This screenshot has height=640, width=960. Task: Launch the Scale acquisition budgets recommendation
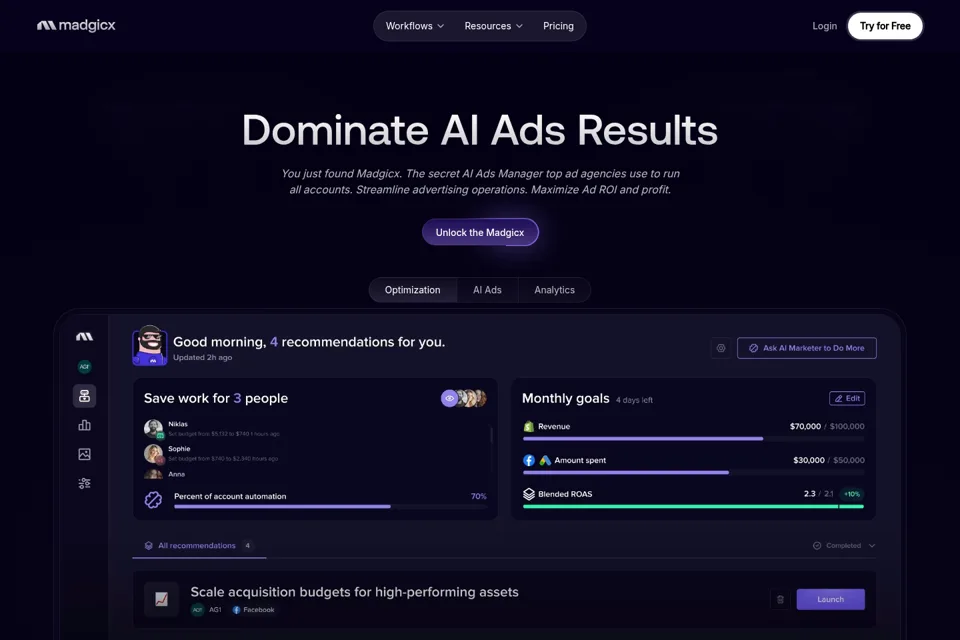pyautogui.click(x=830, y=599)
